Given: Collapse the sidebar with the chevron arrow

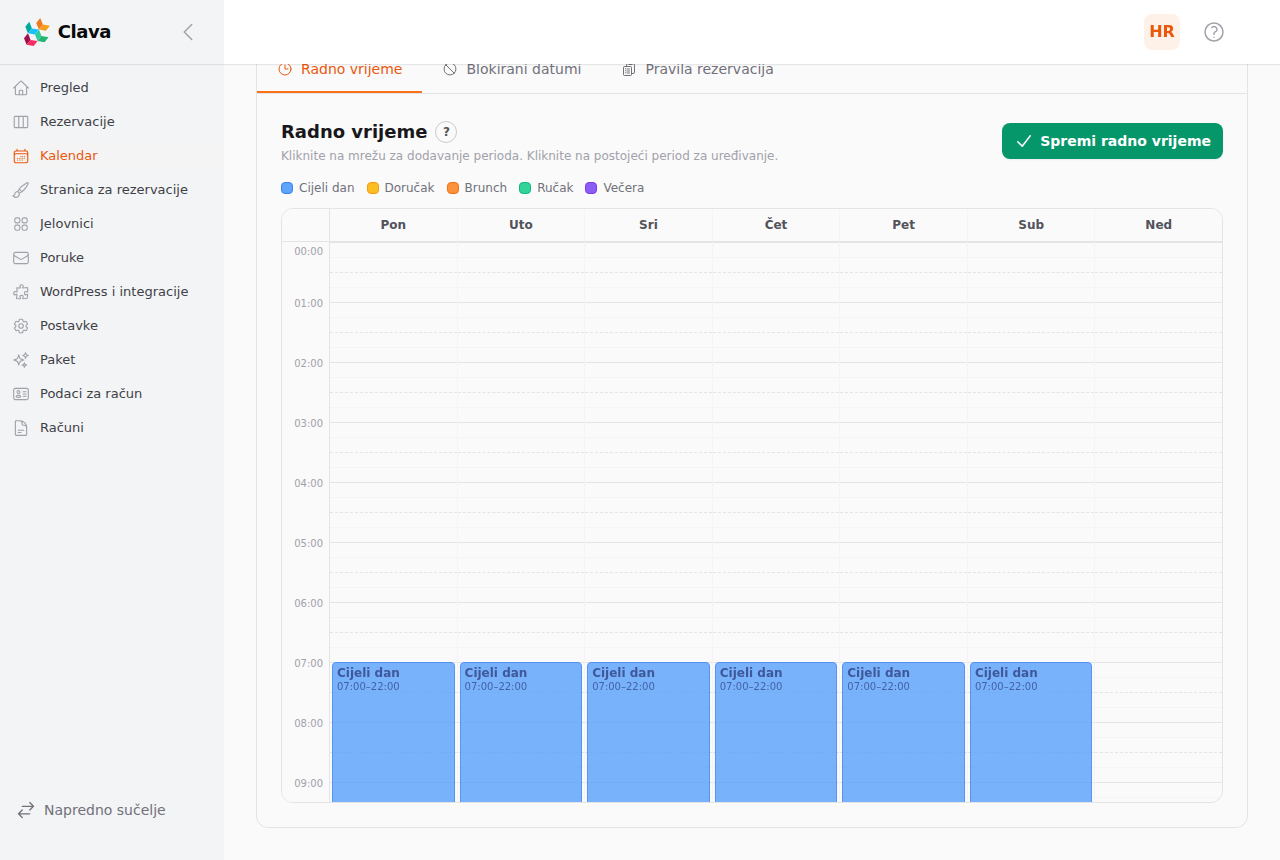Looking at the screenshot, I should click(x=188, y=32).
